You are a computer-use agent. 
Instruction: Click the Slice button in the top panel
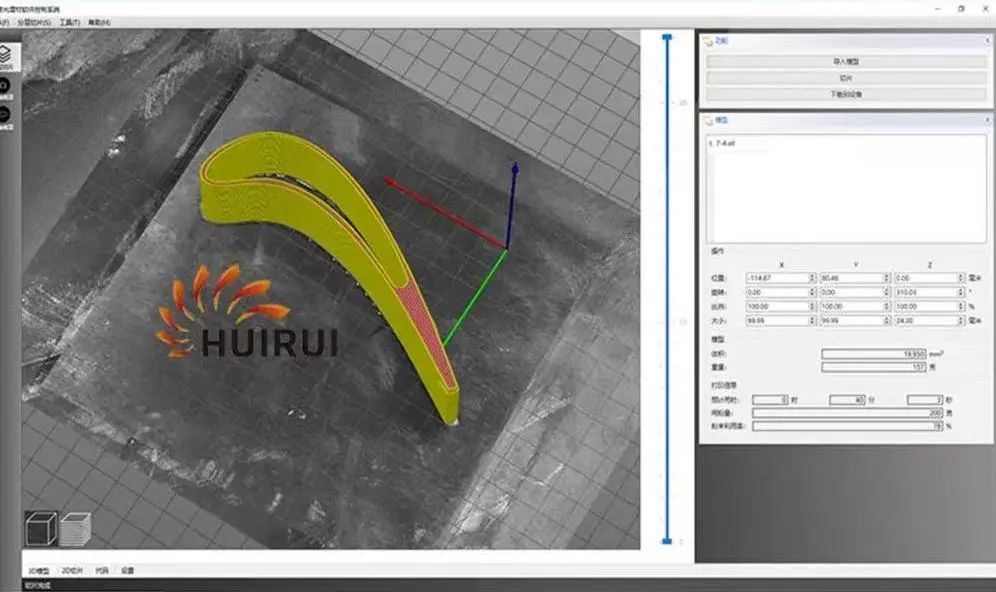click(846, 78)
